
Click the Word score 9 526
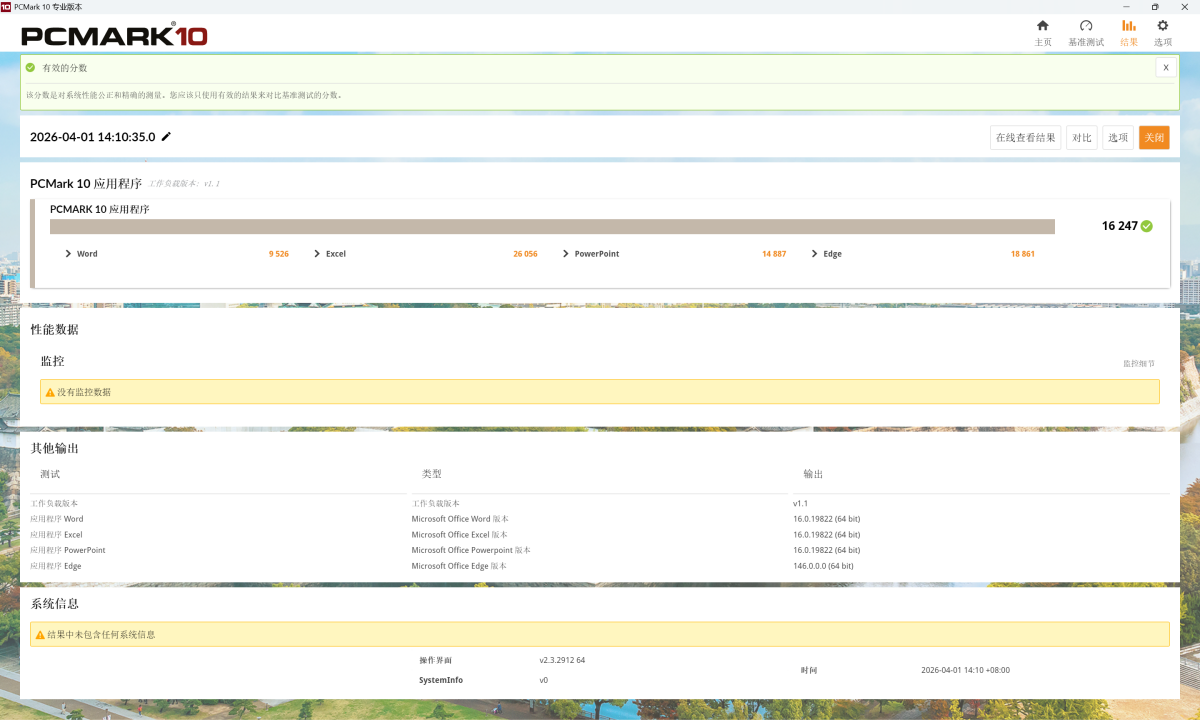pos(279,254)
